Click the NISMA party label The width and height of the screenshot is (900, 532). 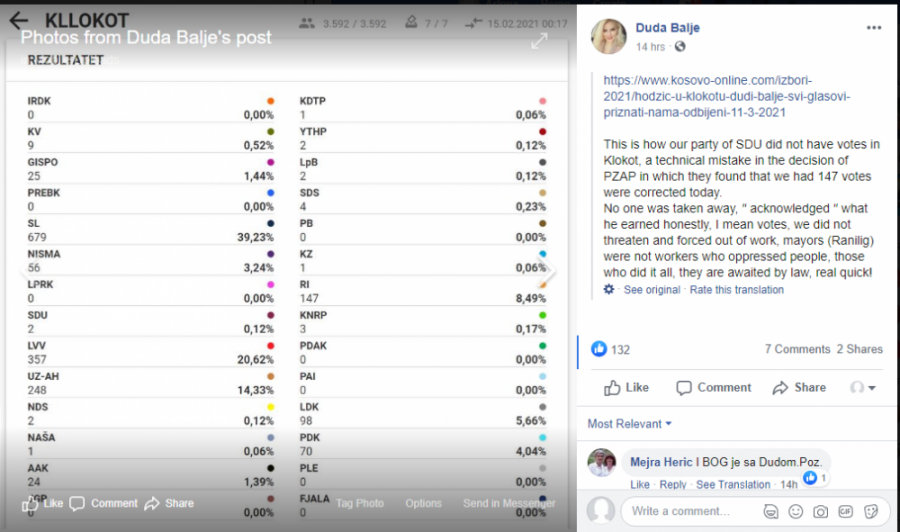click(x=44, y=254)
